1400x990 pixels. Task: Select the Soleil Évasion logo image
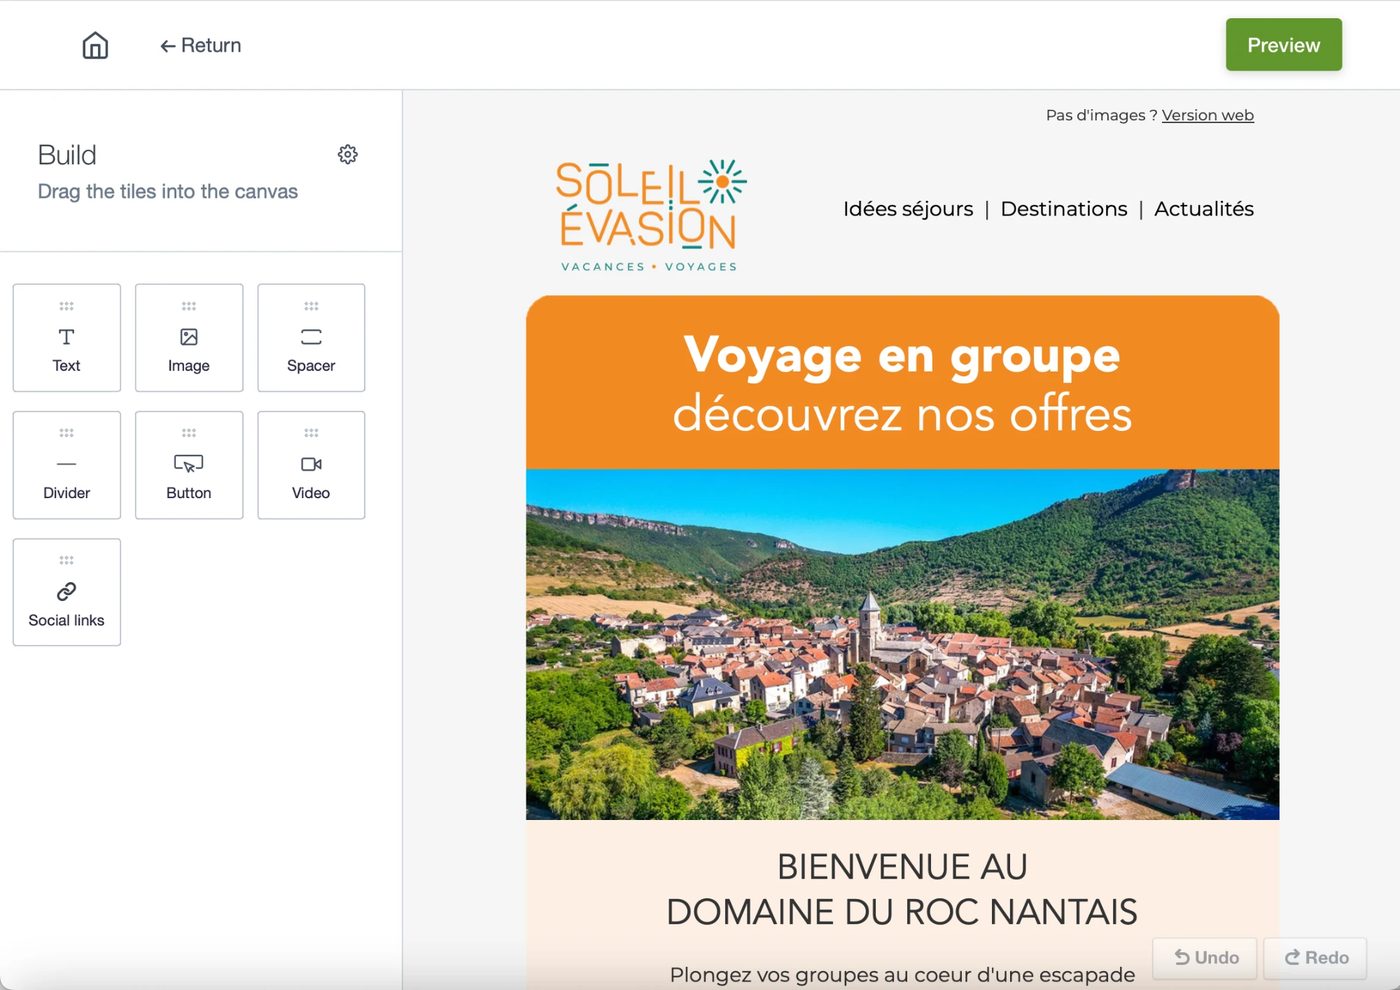click(x=650, y=215)
